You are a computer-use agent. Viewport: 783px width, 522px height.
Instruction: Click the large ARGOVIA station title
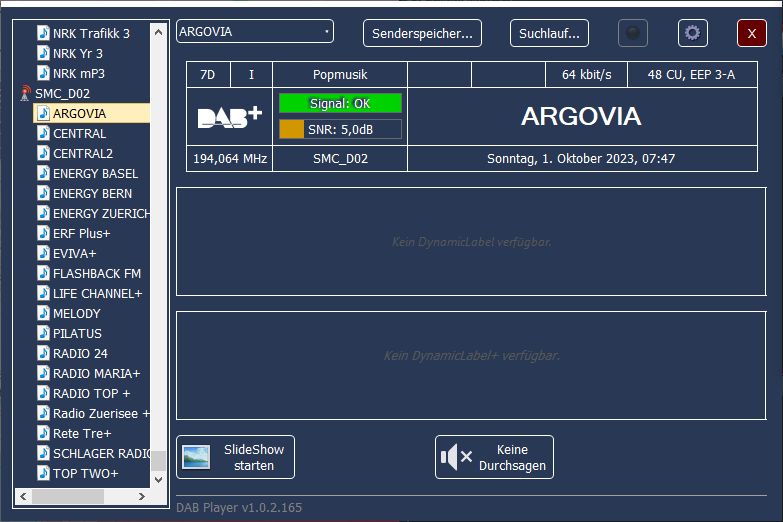(581, 116)
